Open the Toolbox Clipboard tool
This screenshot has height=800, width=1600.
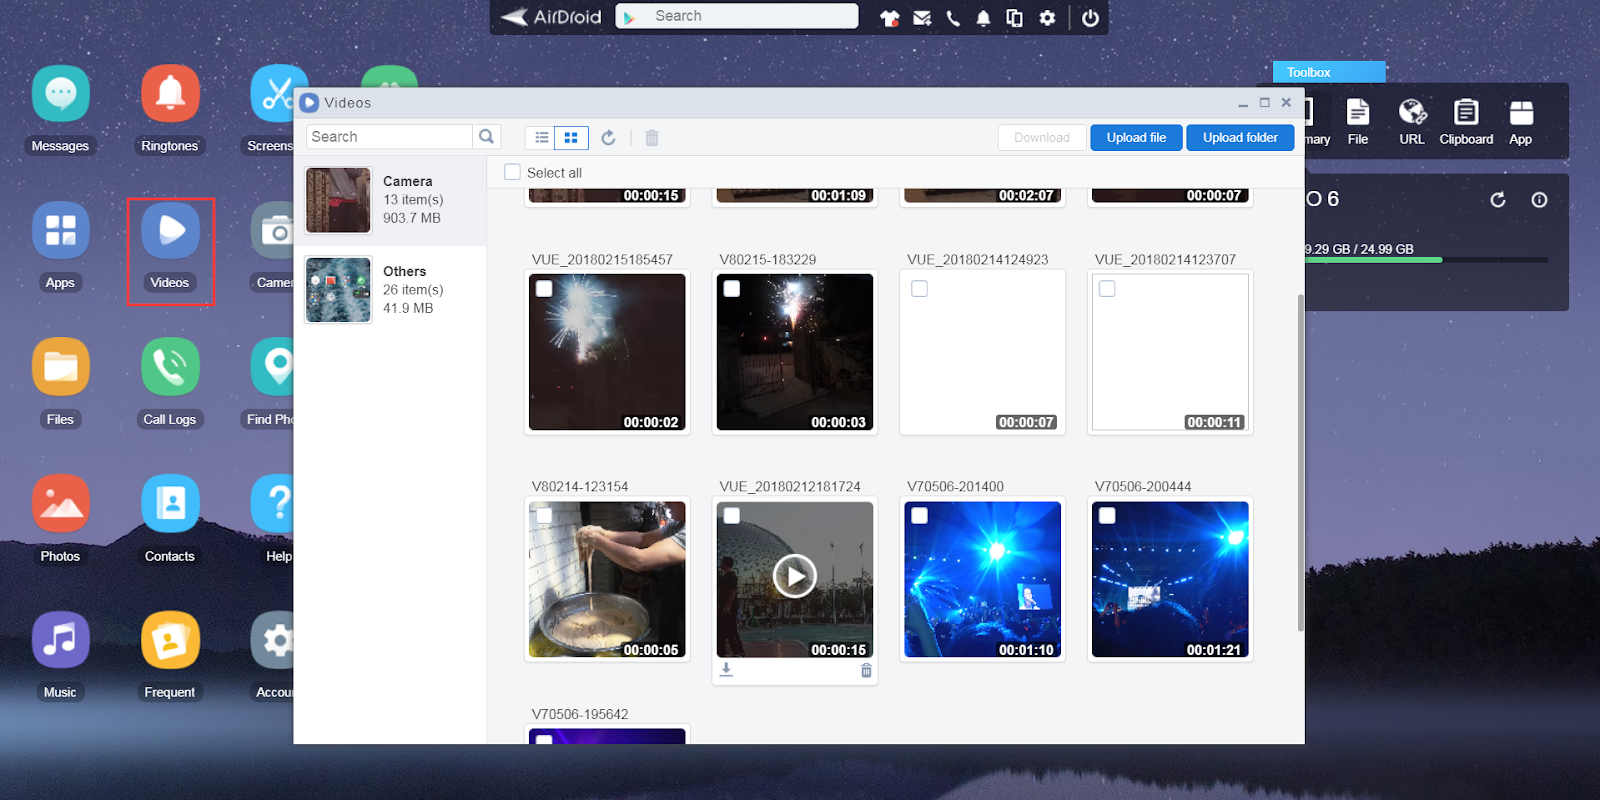point(1466,123)
